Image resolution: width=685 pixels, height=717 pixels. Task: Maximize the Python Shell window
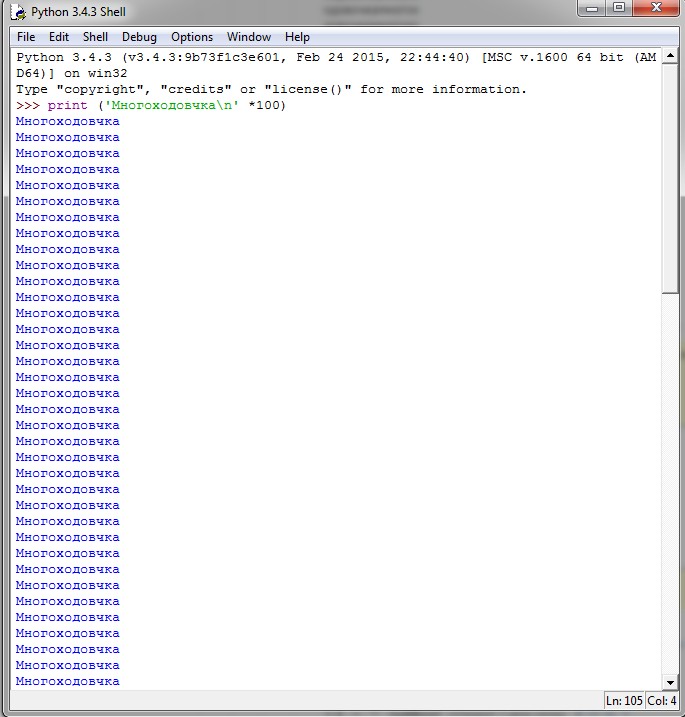point(618,10)
